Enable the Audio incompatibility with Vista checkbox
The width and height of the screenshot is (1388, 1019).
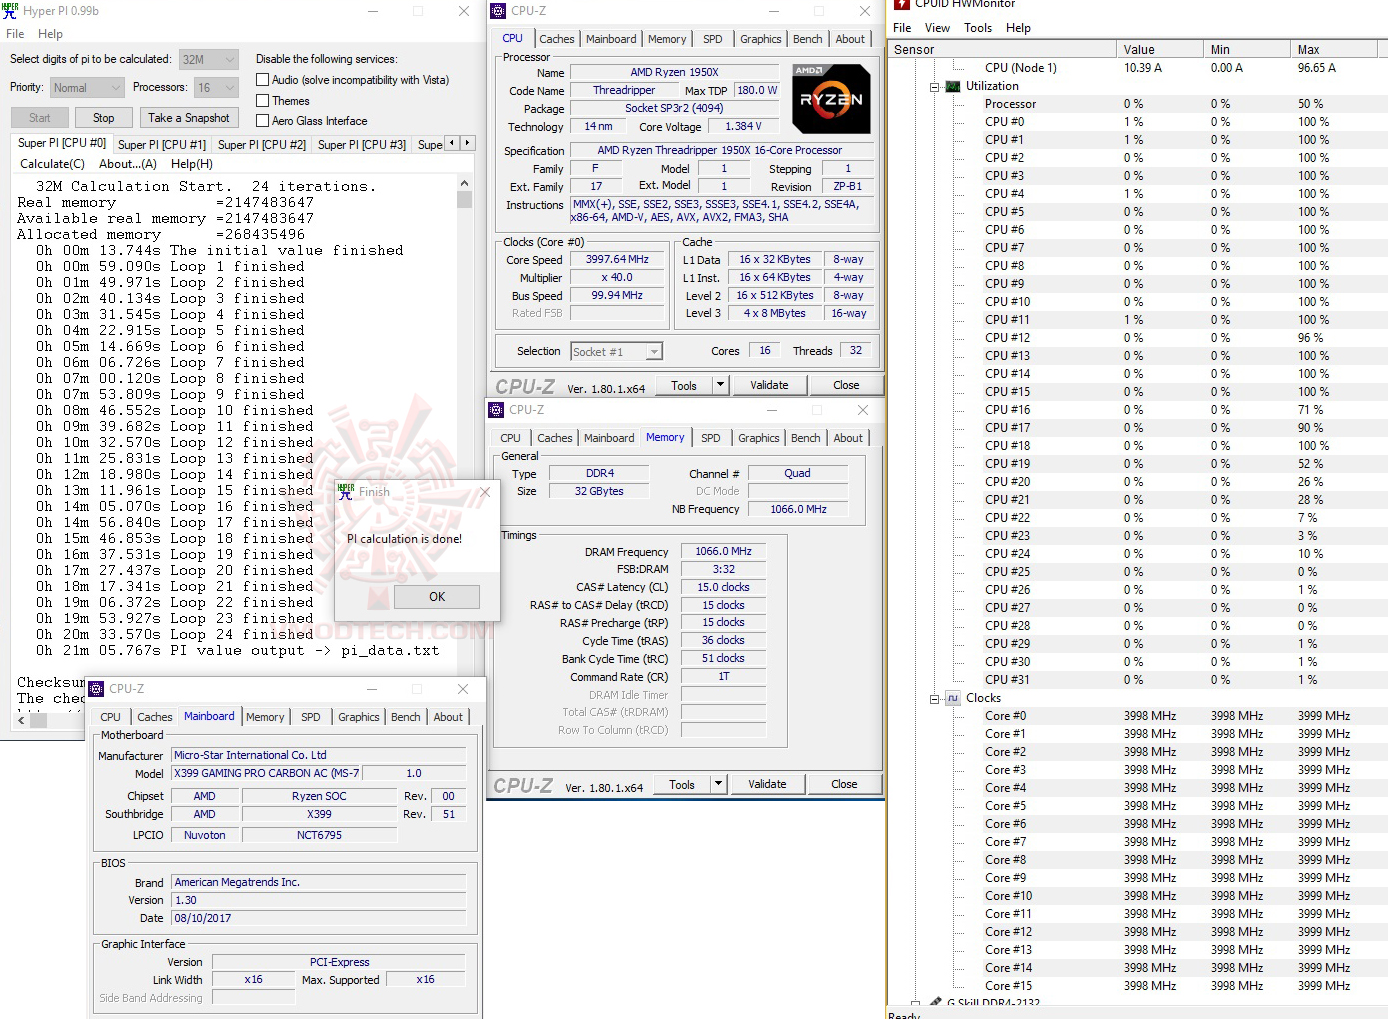click(263, 80)
